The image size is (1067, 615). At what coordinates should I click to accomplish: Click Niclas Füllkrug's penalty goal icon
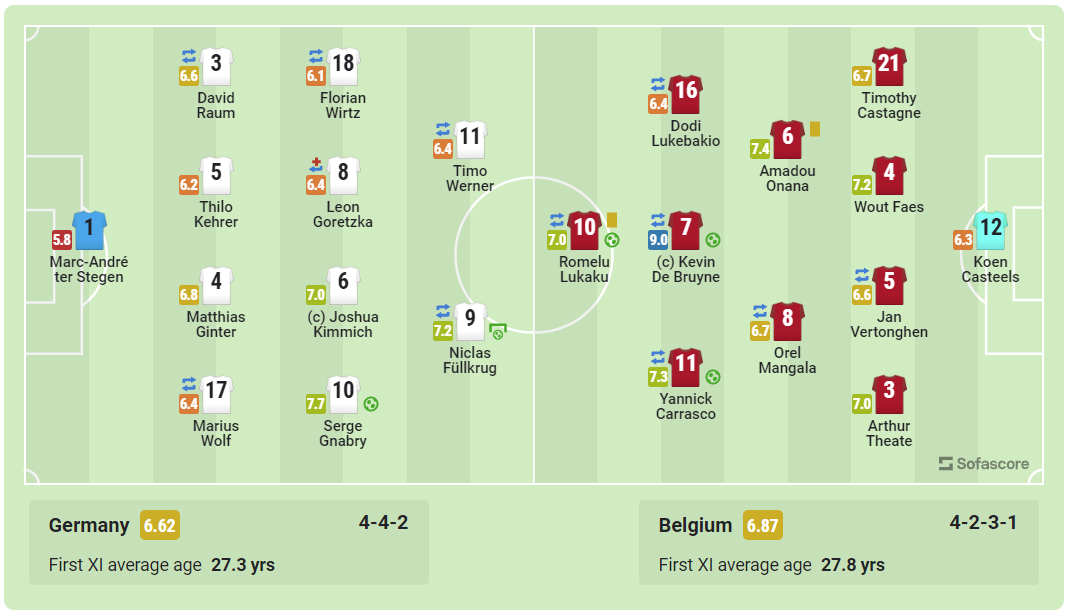(x=497, y=331)
